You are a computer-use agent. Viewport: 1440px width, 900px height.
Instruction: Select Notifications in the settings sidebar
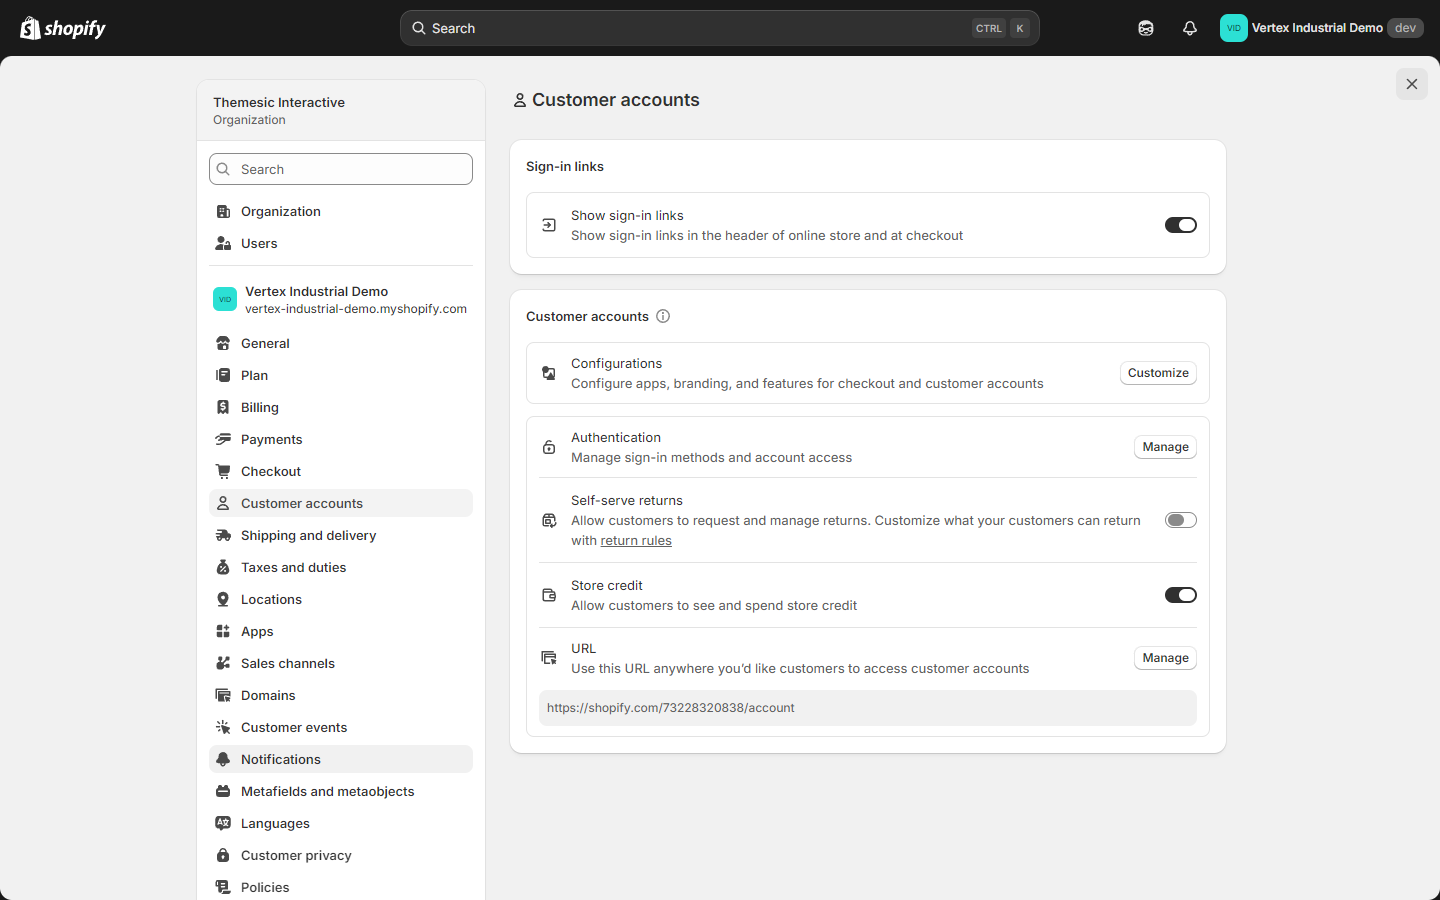tap(341, 759)
